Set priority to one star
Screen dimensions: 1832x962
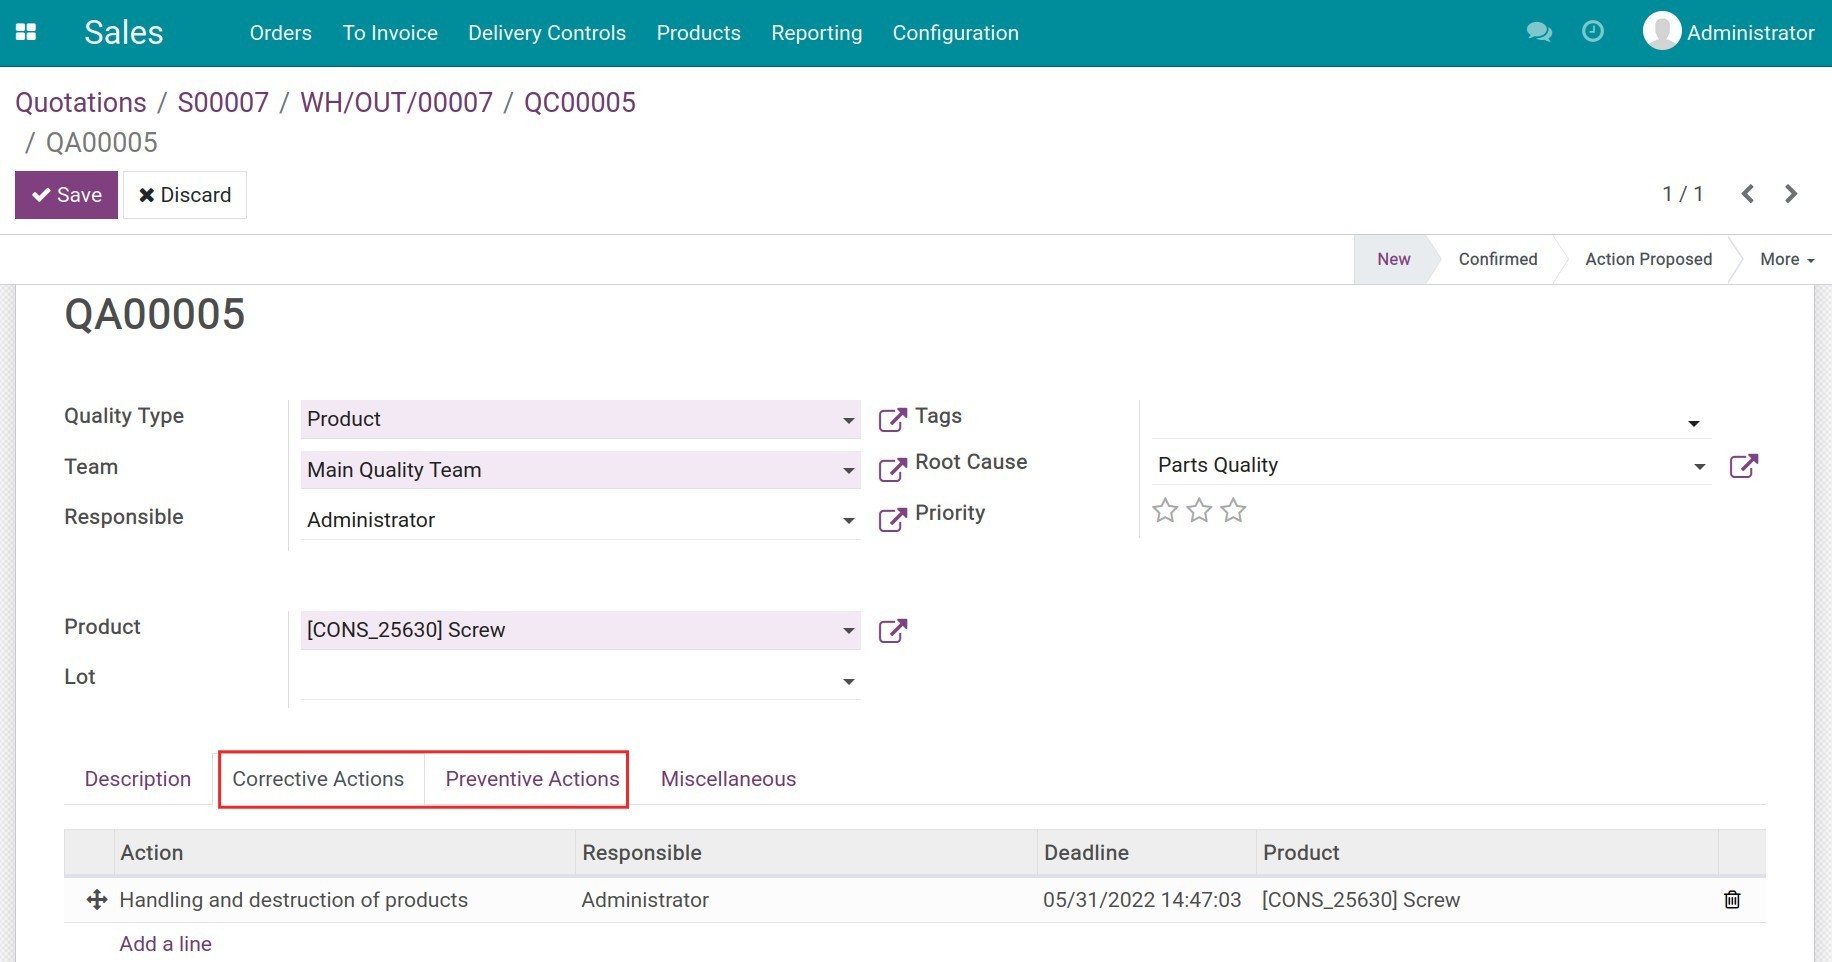click(1165, 511)
